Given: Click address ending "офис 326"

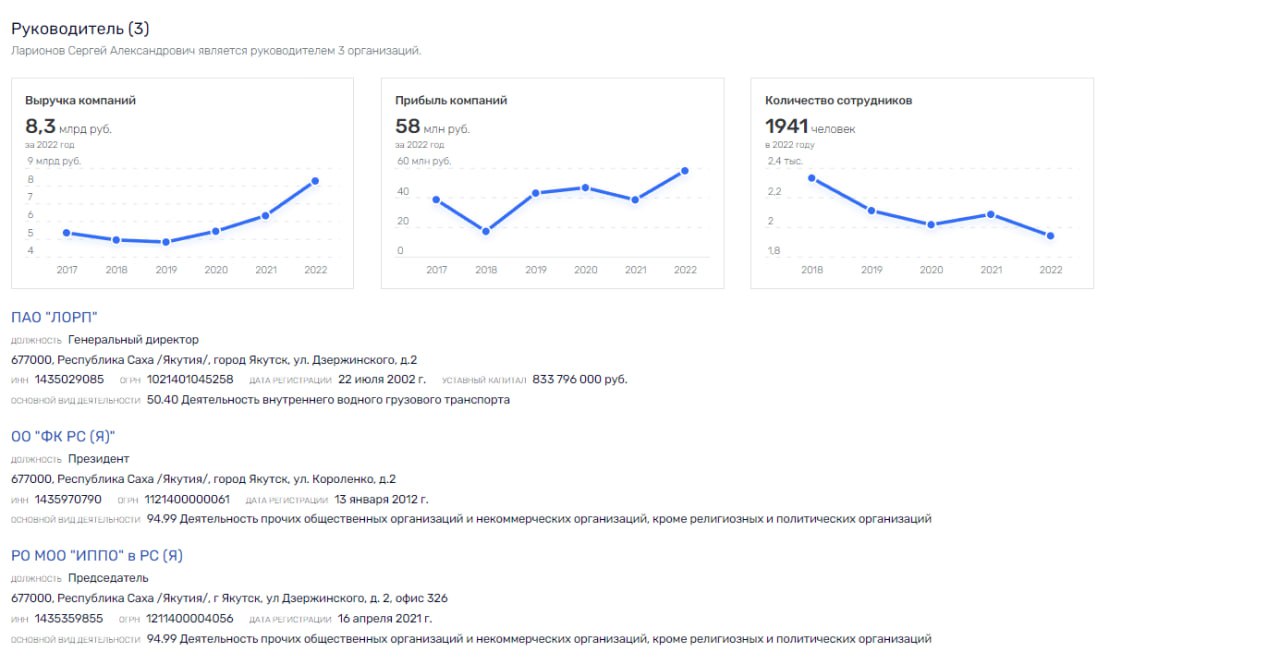Looking at the screenshot, I should [229, 598].
